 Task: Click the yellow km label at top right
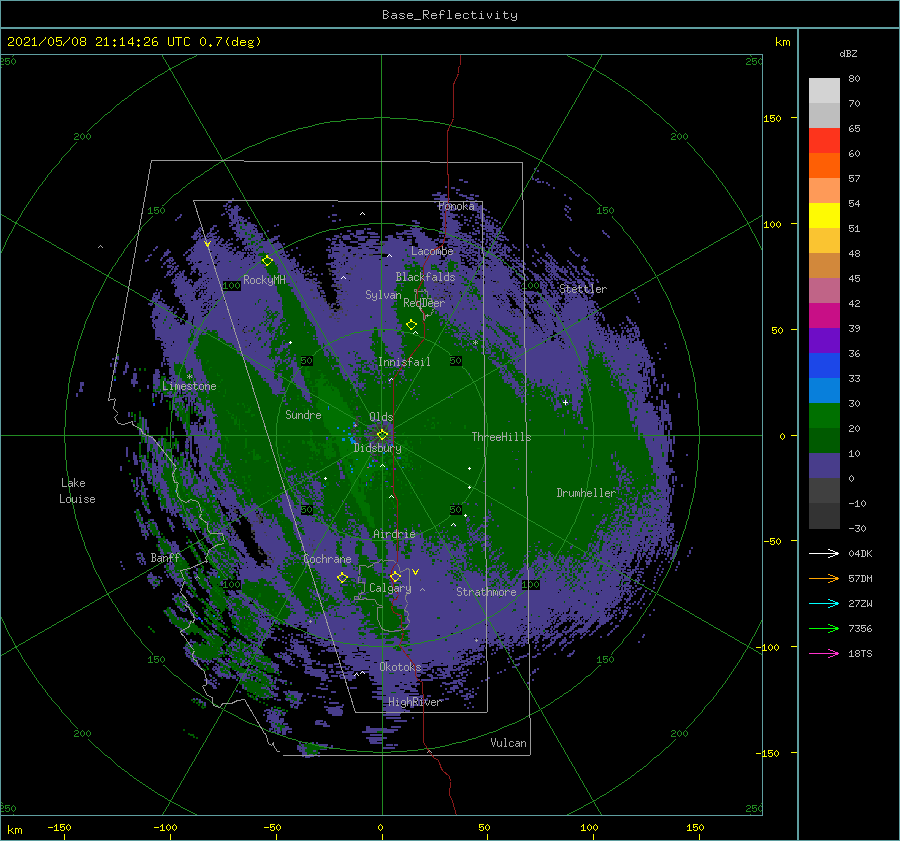coord(782,42)
